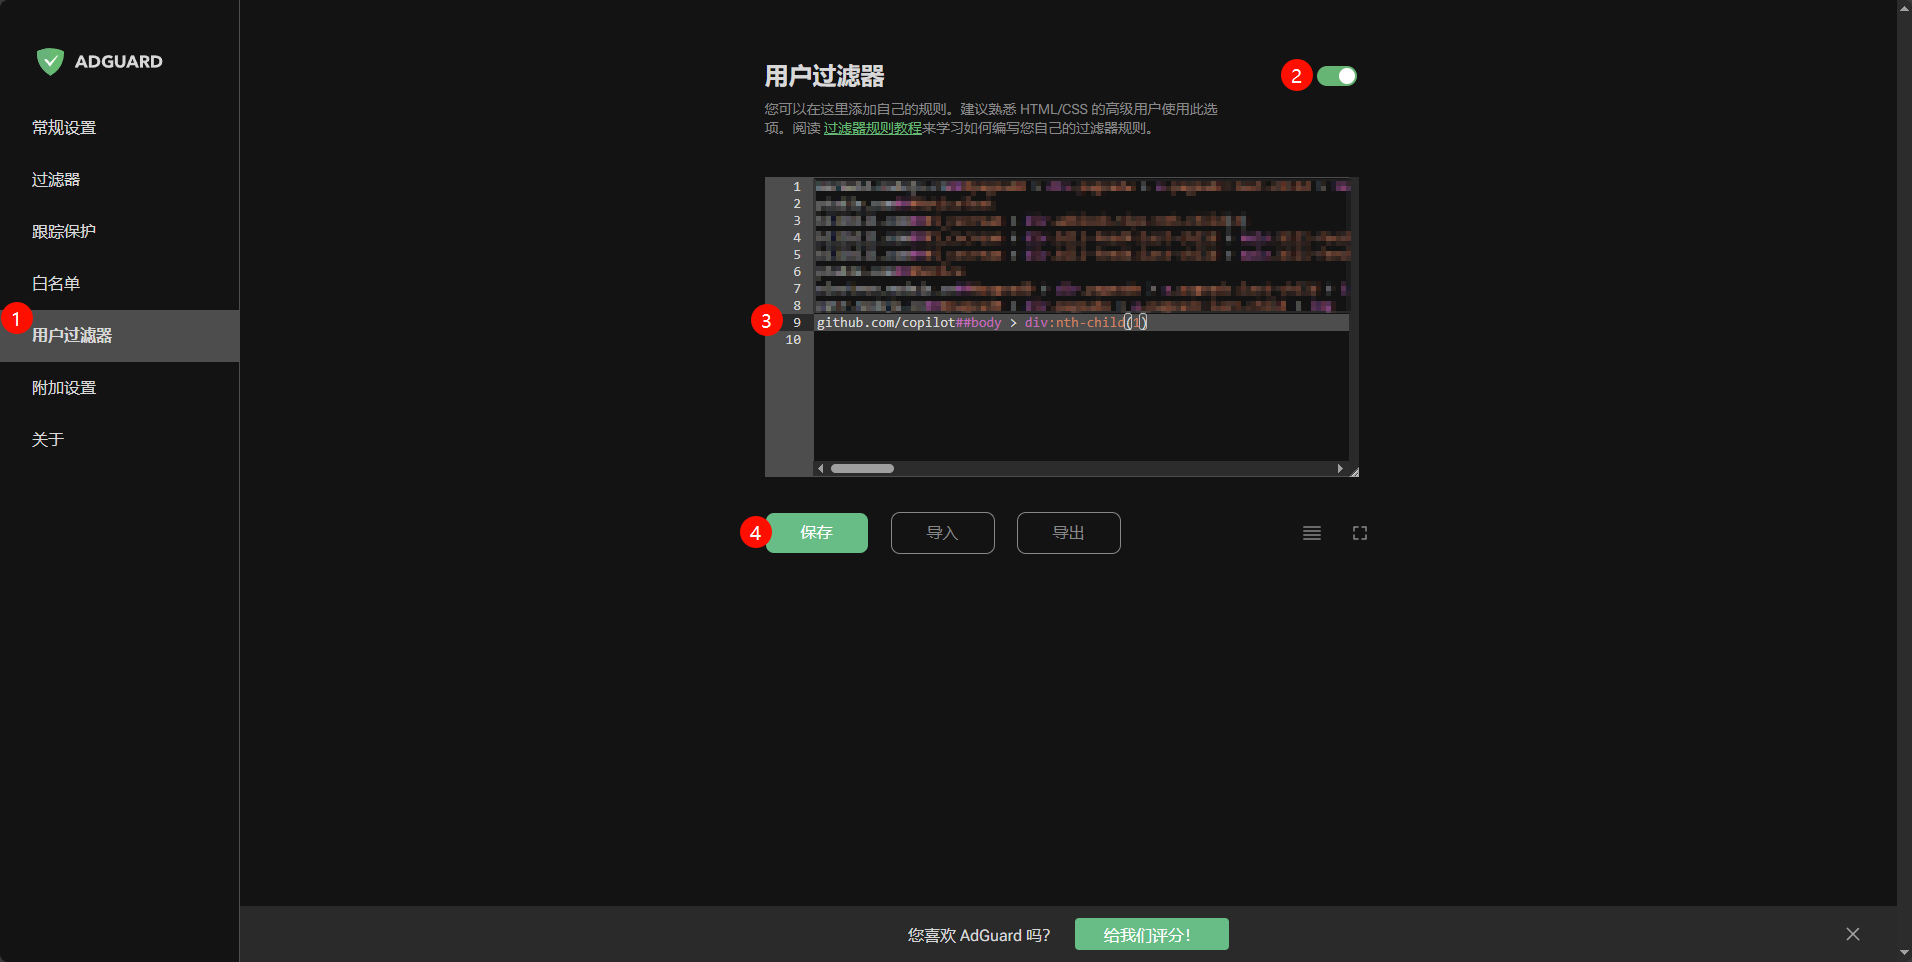The width and height of the screenshot is (1912, 962).
Task: Click the editor scroll right arrow
Action: (1340, 468)
